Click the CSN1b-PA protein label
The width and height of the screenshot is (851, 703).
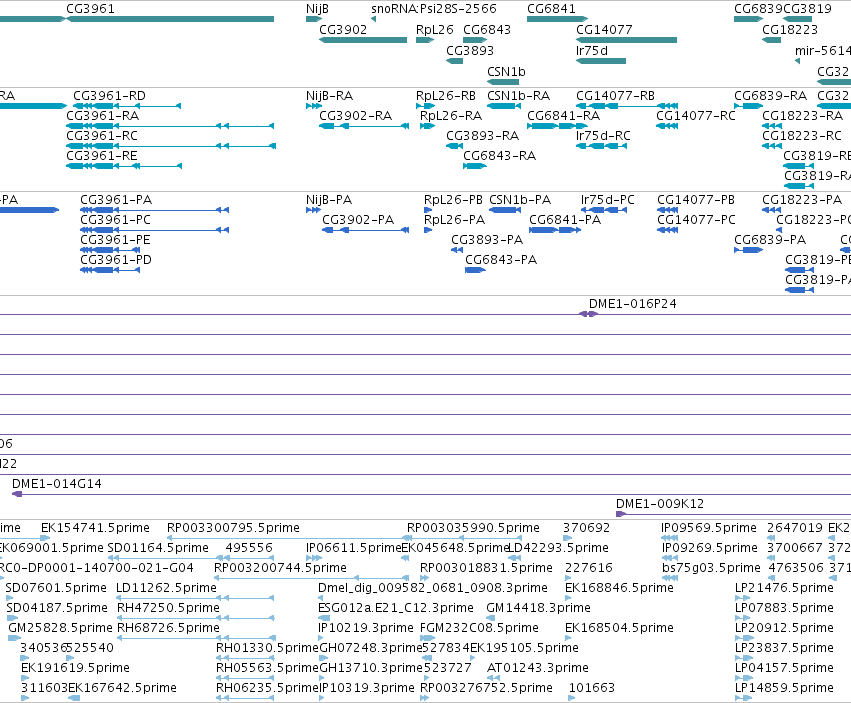coord(520,200)
